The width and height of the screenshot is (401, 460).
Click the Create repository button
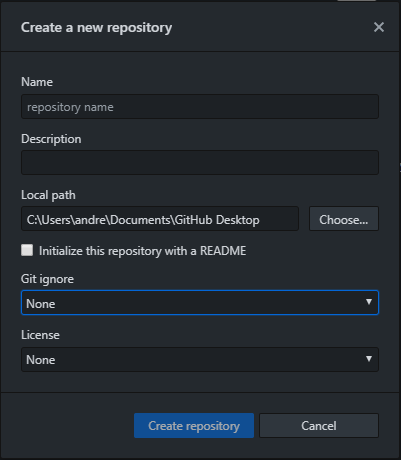(x=194, y=426)
